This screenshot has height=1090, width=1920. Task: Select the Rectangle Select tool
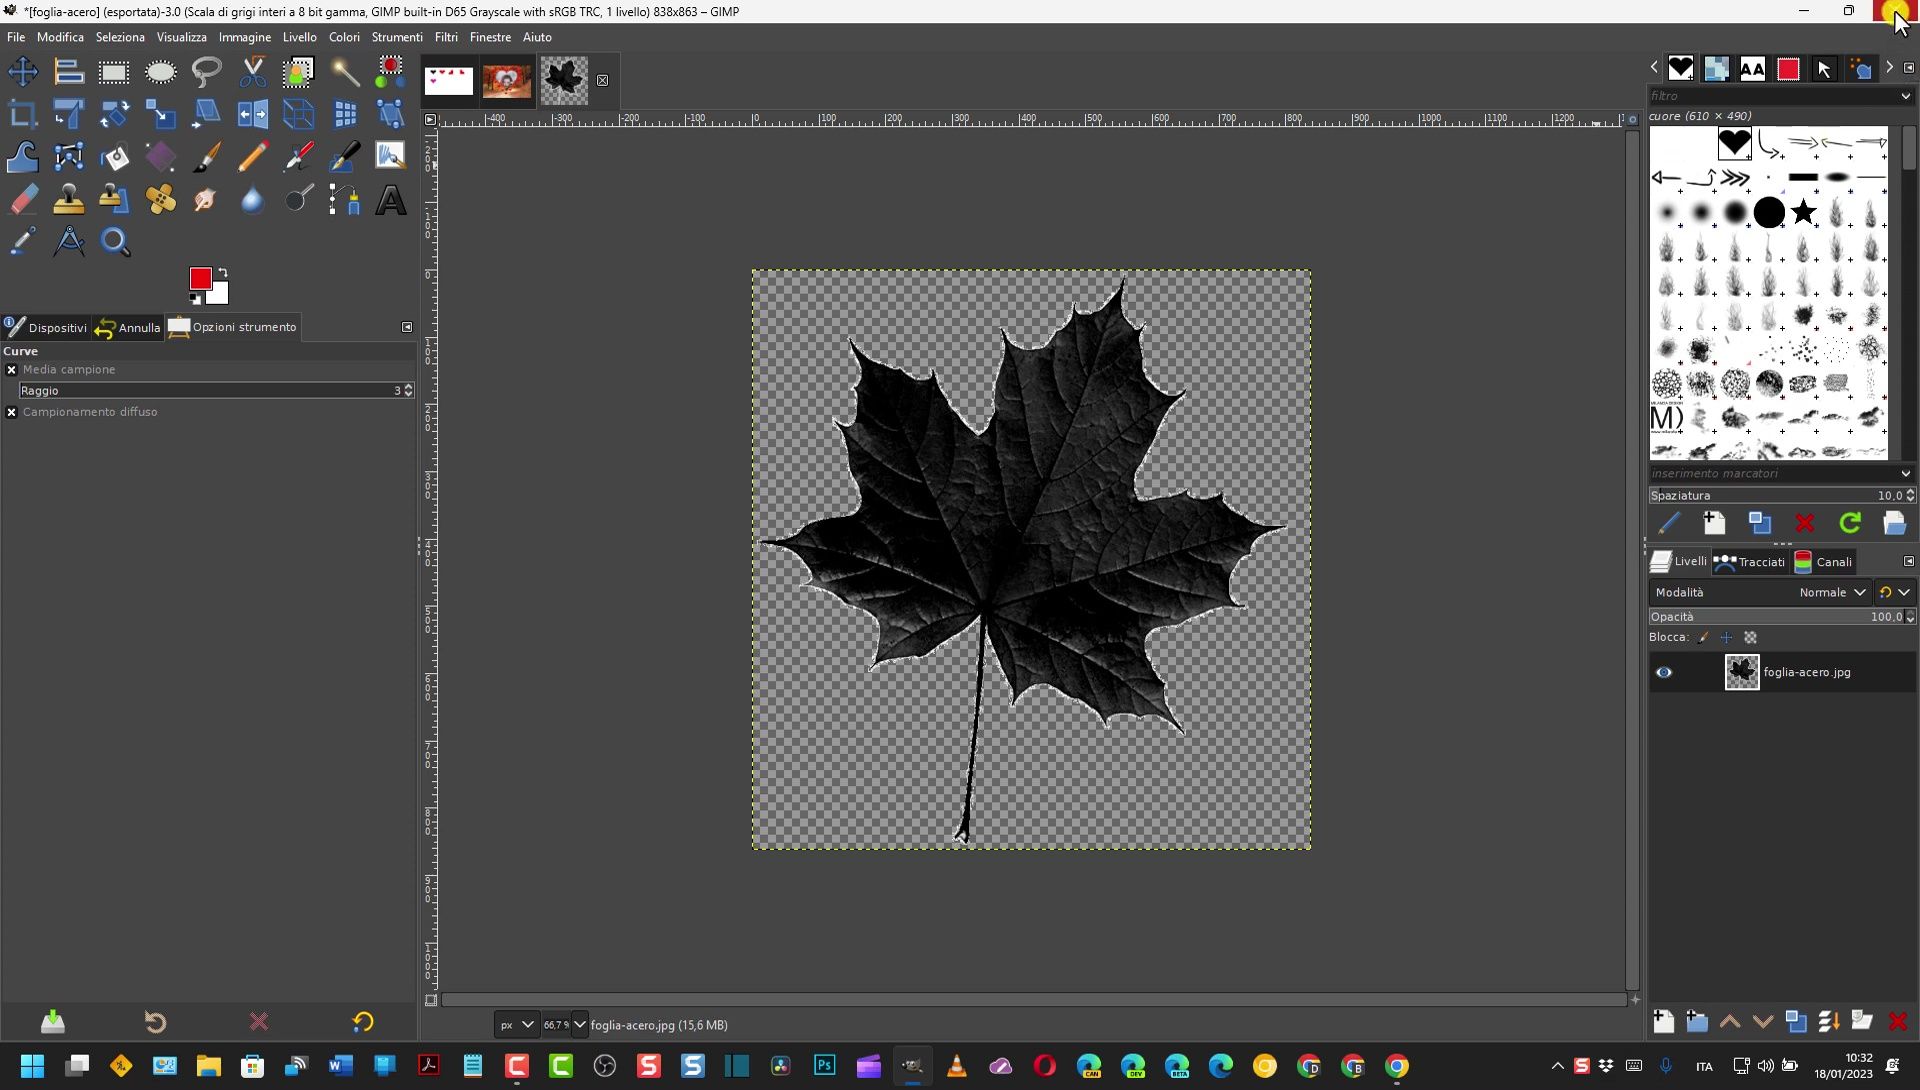(114, 72)
